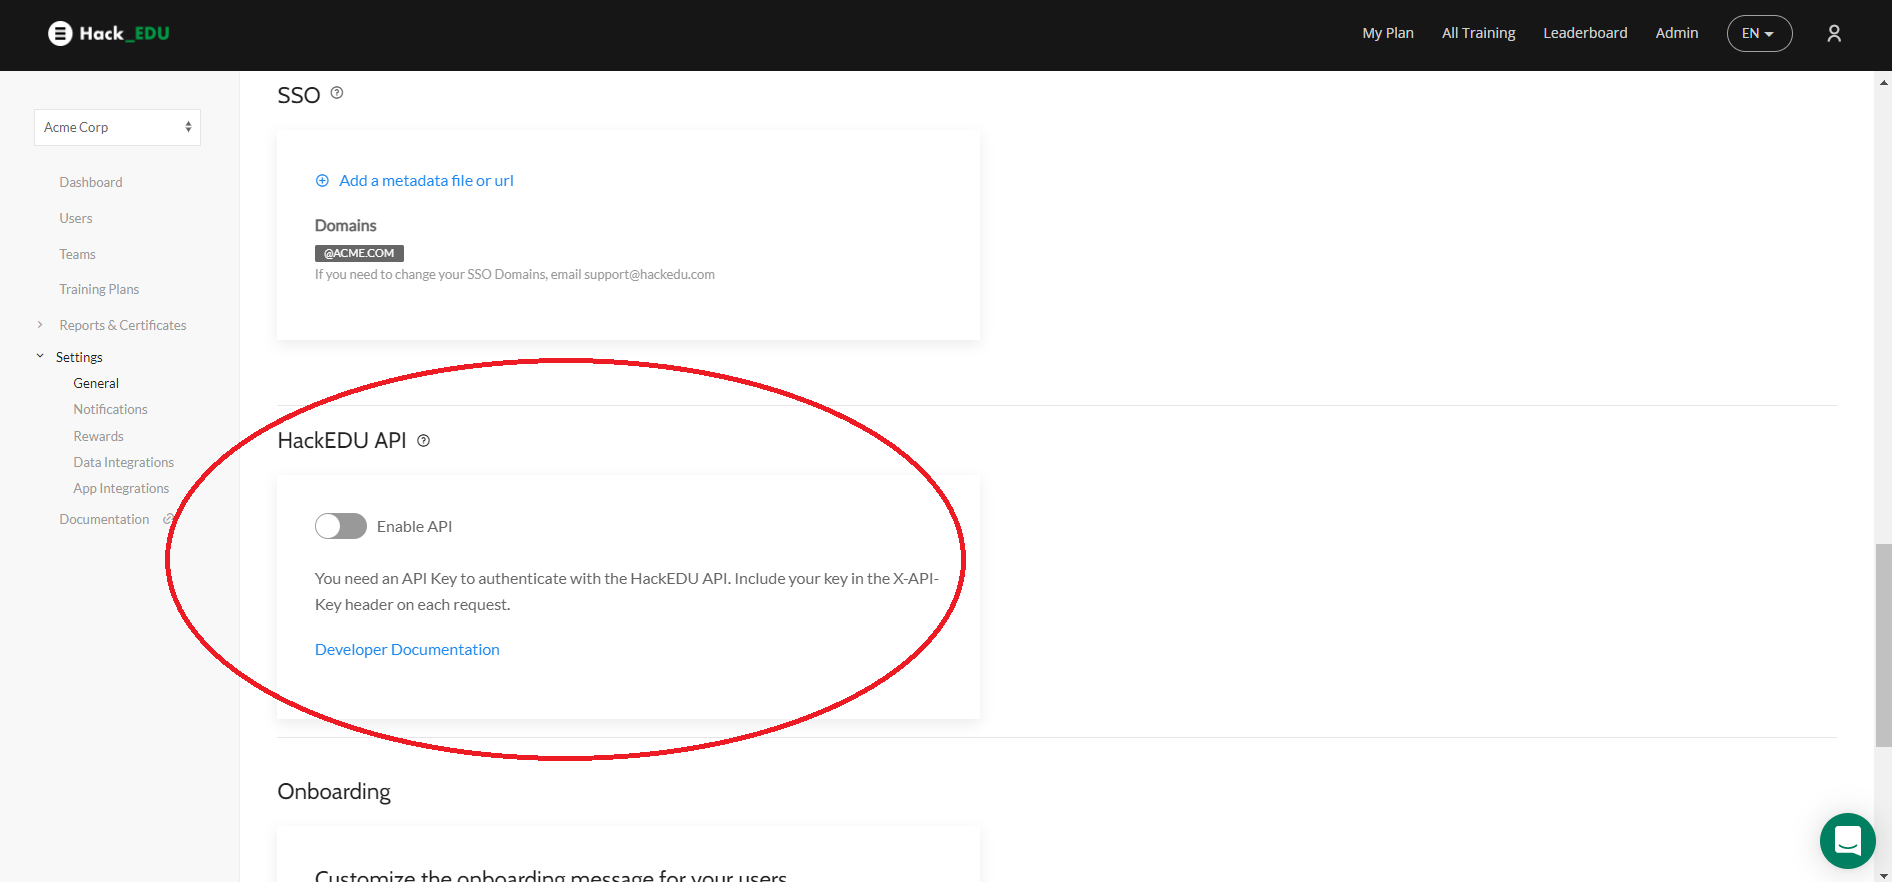Click the HackEDU API help icon

coord(424,441)
